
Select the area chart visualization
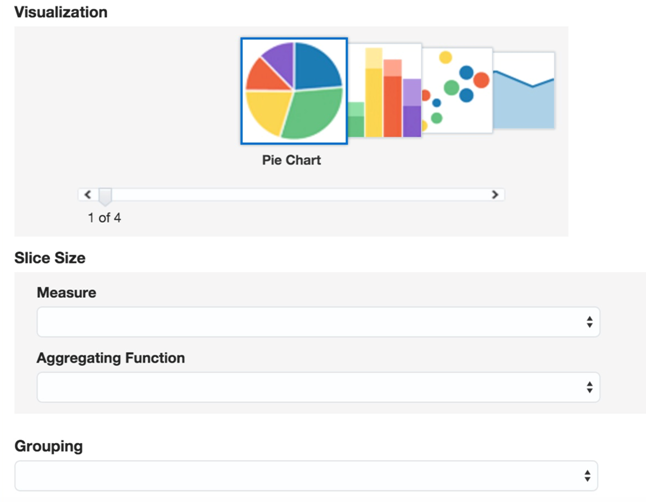[x=525, y=91]
